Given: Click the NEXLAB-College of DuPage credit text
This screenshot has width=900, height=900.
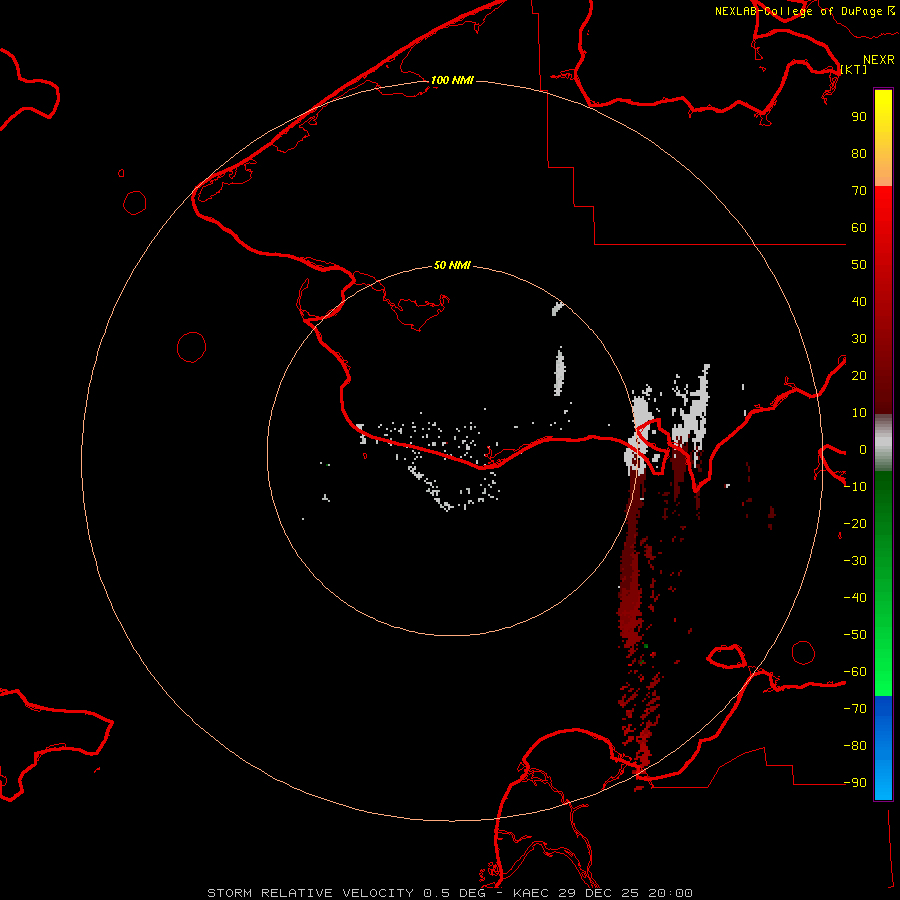Looking at the screenshot, I should [798, 11].
